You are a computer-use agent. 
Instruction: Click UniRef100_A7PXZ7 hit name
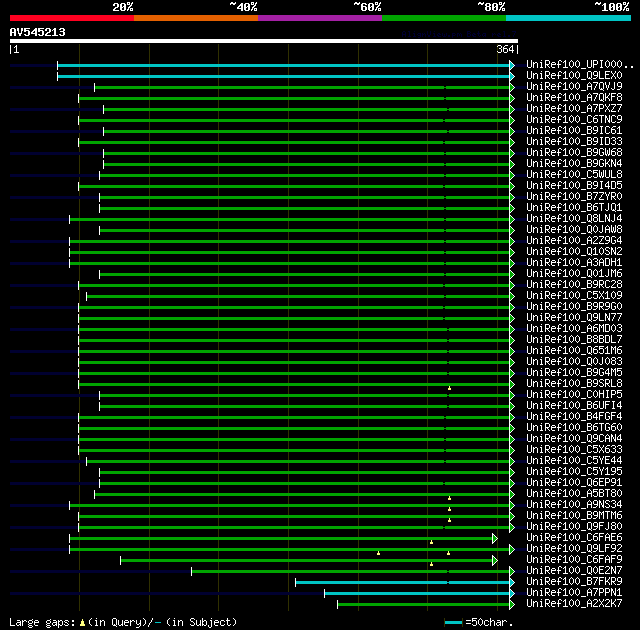tap(574, 109)
